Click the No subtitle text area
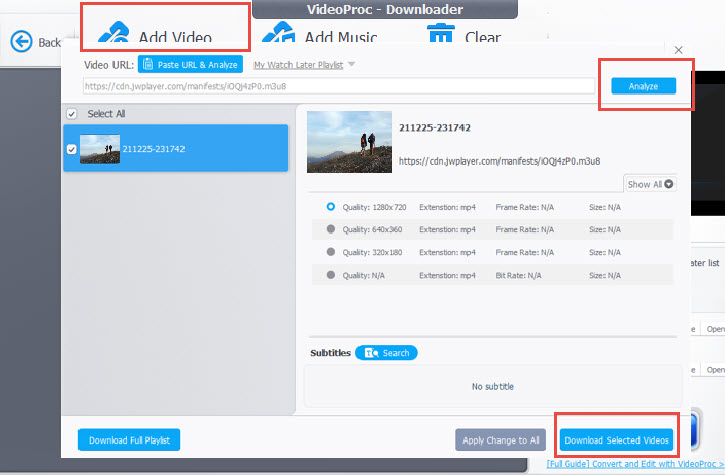This screenshot has height=475, width=725. point(493,387)
